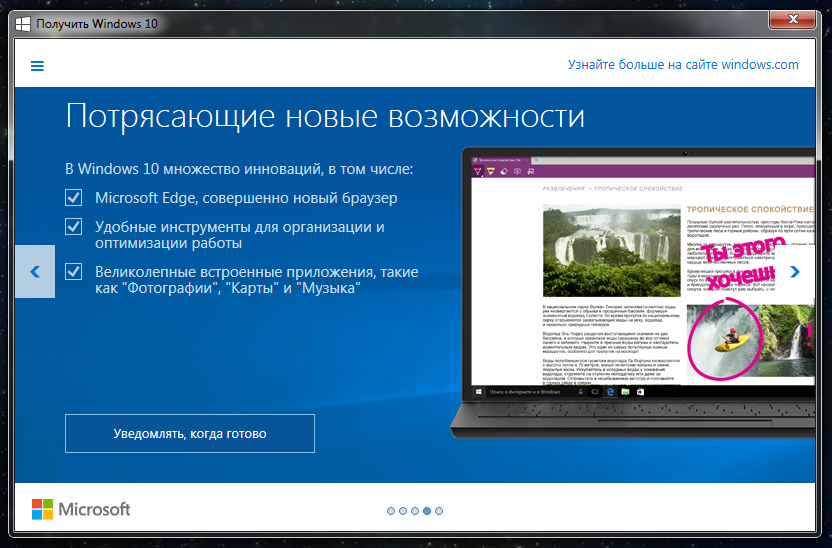Image resolution: width=832 pixels, height=548 pixels.
Task: Select the second page indicator dot
Action: [x=403, y=511]
